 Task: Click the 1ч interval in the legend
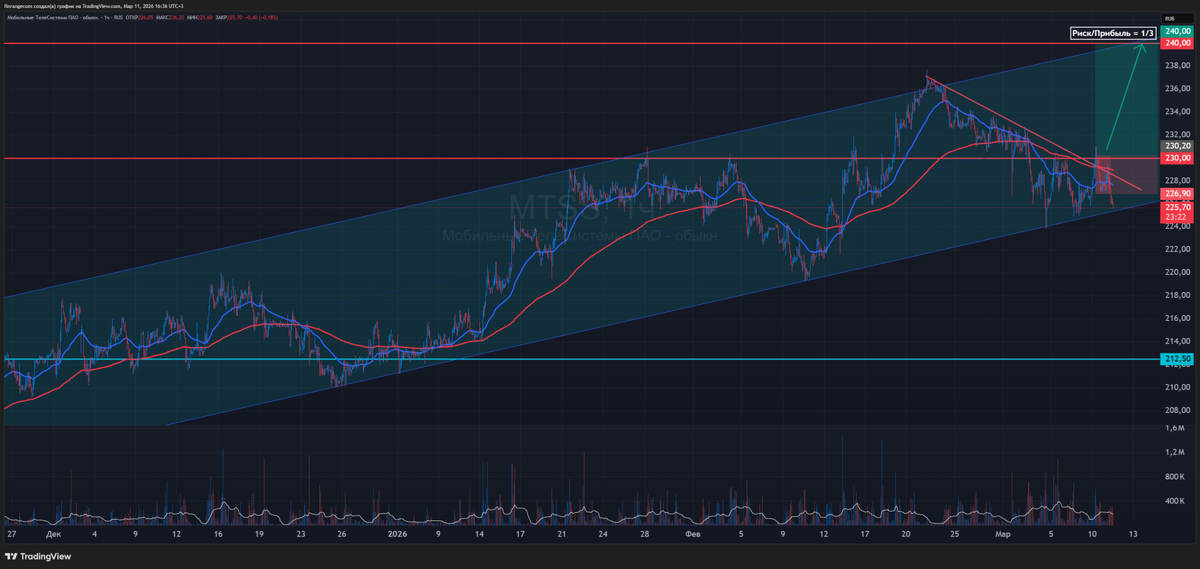[x=107, y=17]
